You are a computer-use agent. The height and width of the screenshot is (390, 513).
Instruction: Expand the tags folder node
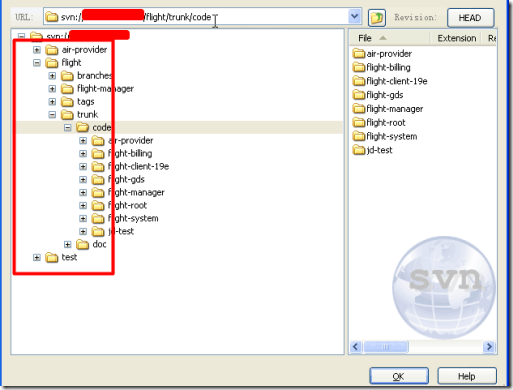point(52,102)
